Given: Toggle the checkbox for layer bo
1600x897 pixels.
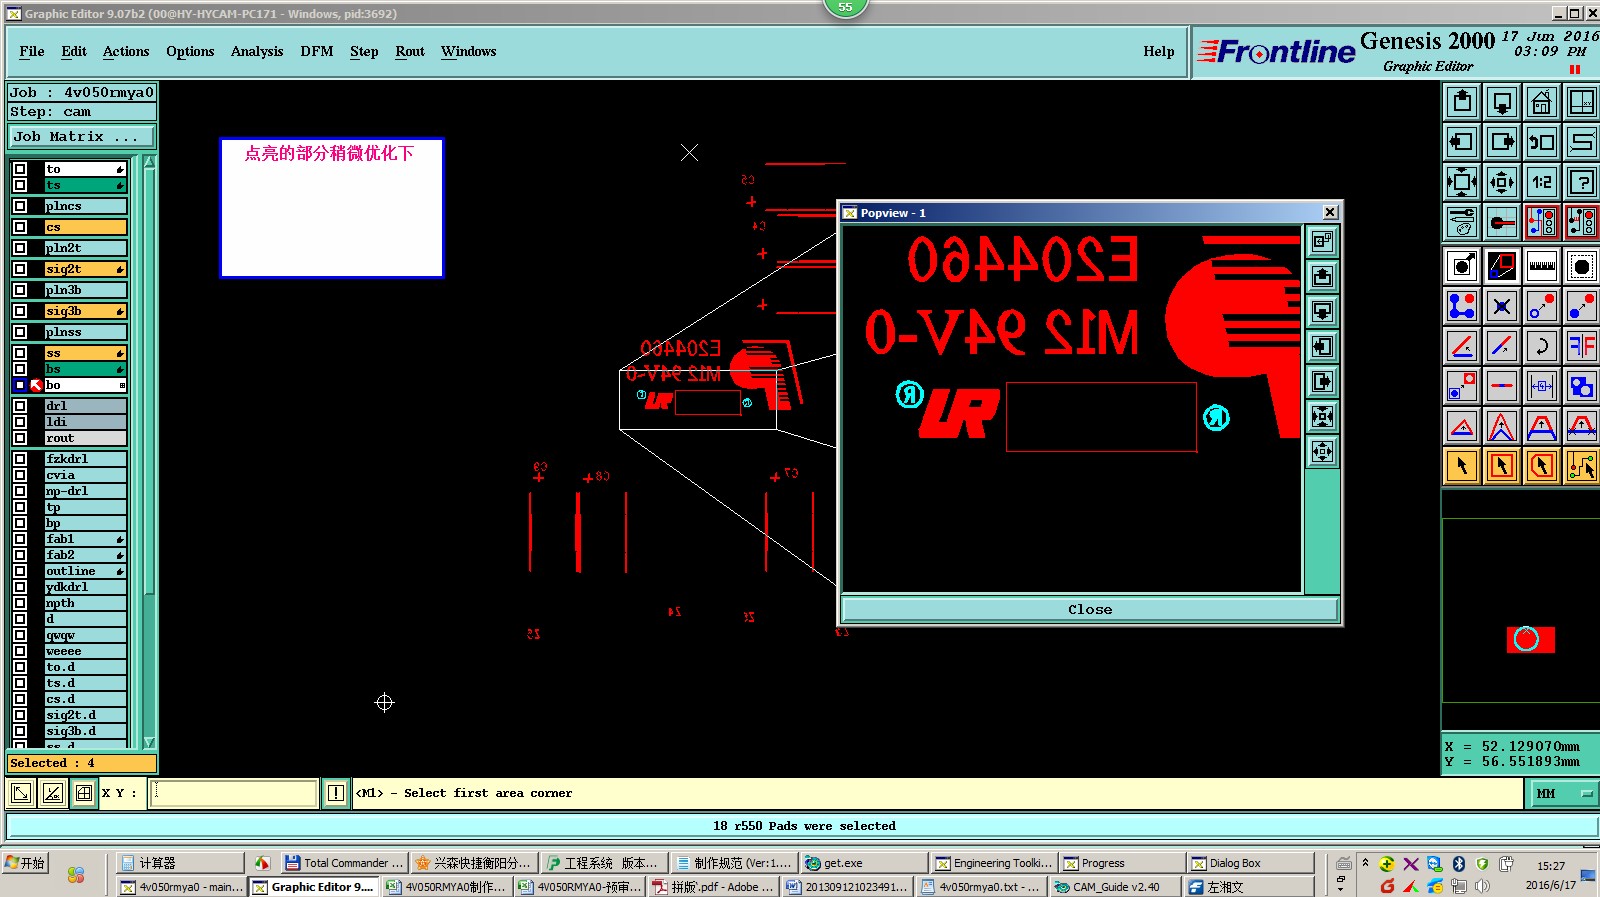Looking at the screenshot, I should pos(20,385).
